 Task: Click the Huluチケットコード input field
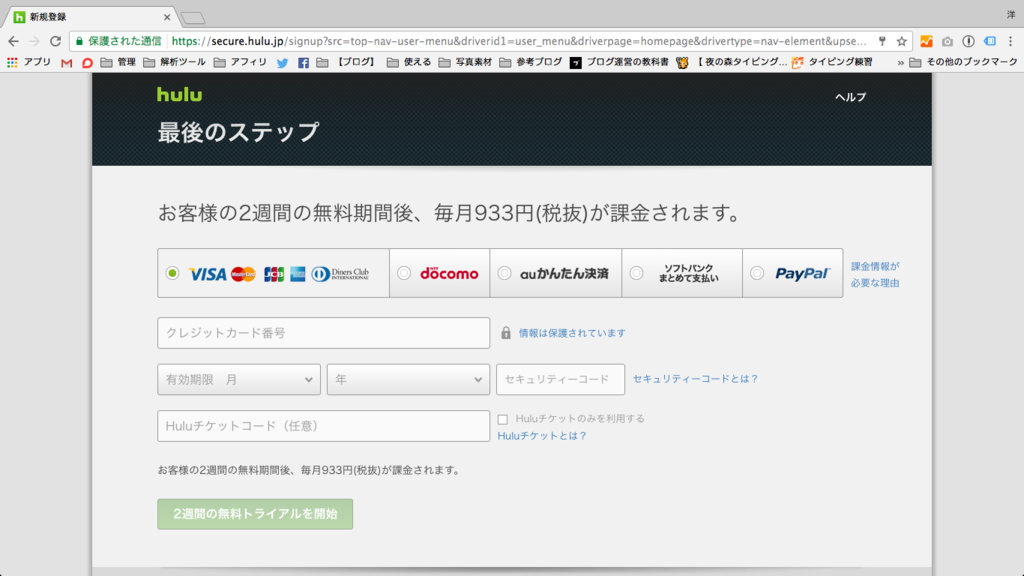323,426
